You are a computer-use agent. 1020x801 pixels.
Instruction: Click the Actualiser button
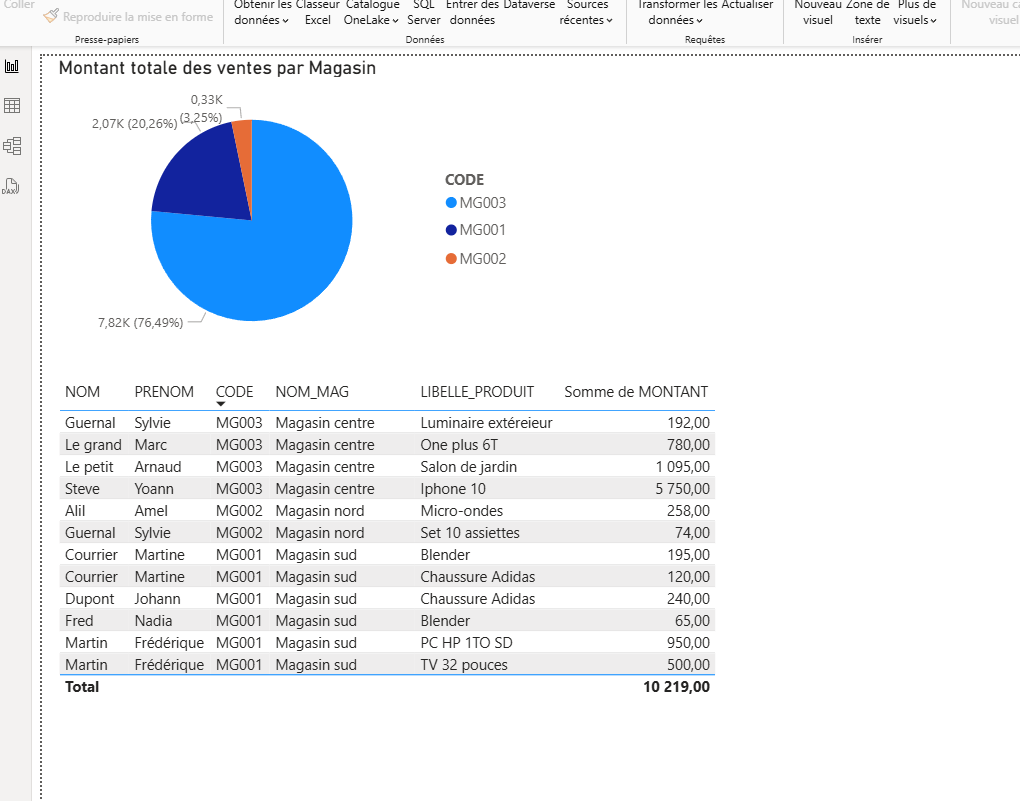point(748,6)
